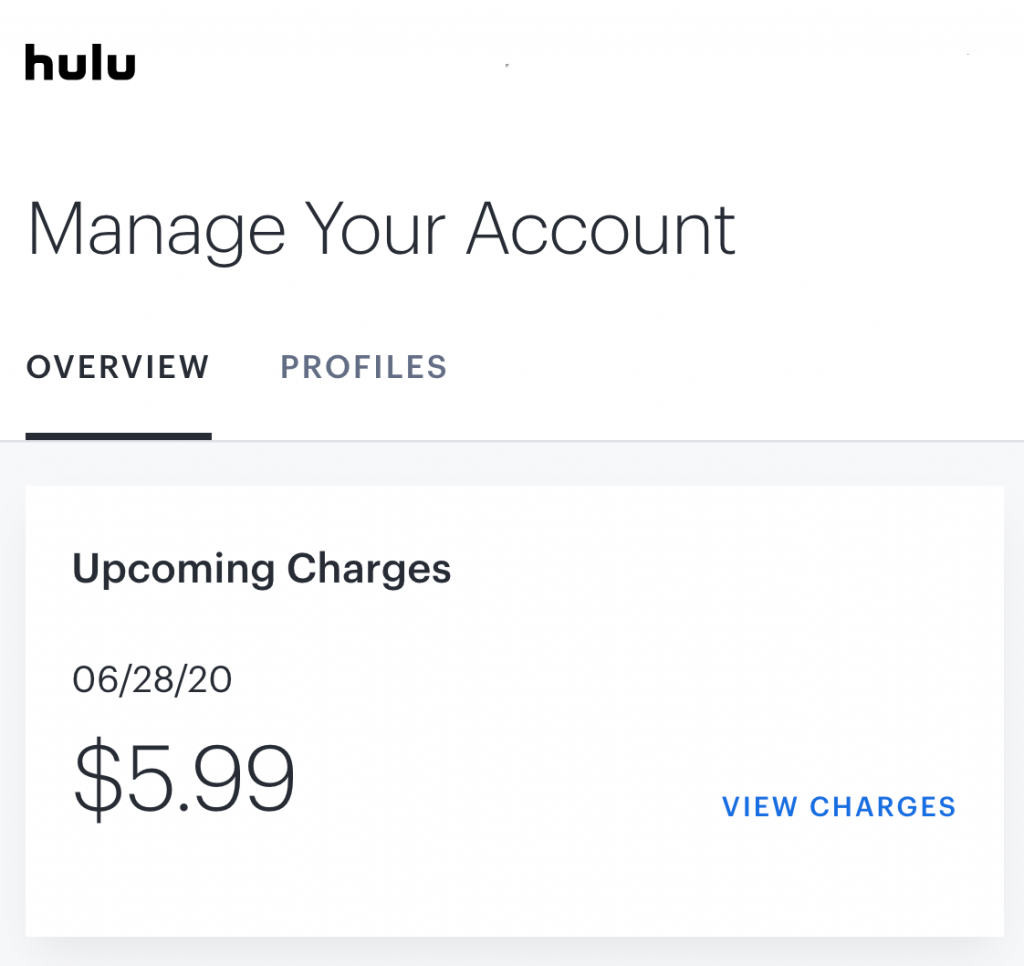Click the dollar sign of the charge amount
Image resolution: width=1024 pixels, height=966 pixels.
[x=98, y=779]
